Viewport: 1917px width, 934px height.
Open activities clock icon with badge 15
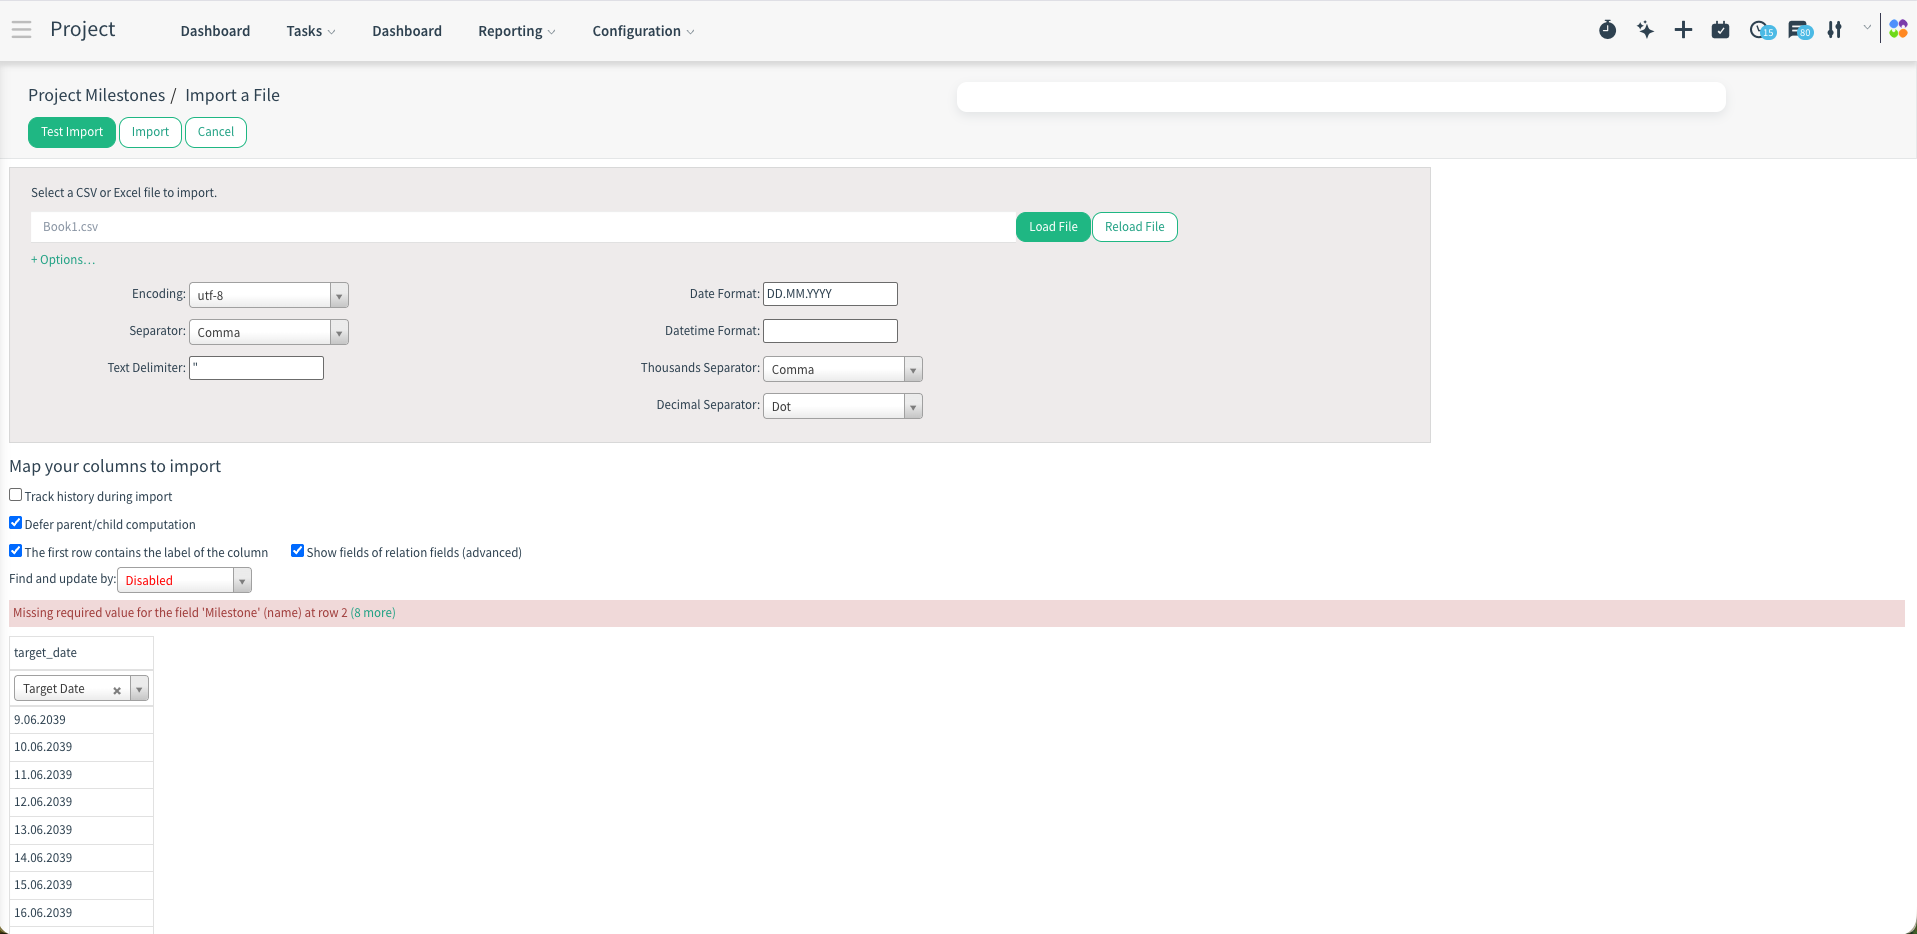pos(1760,30)
